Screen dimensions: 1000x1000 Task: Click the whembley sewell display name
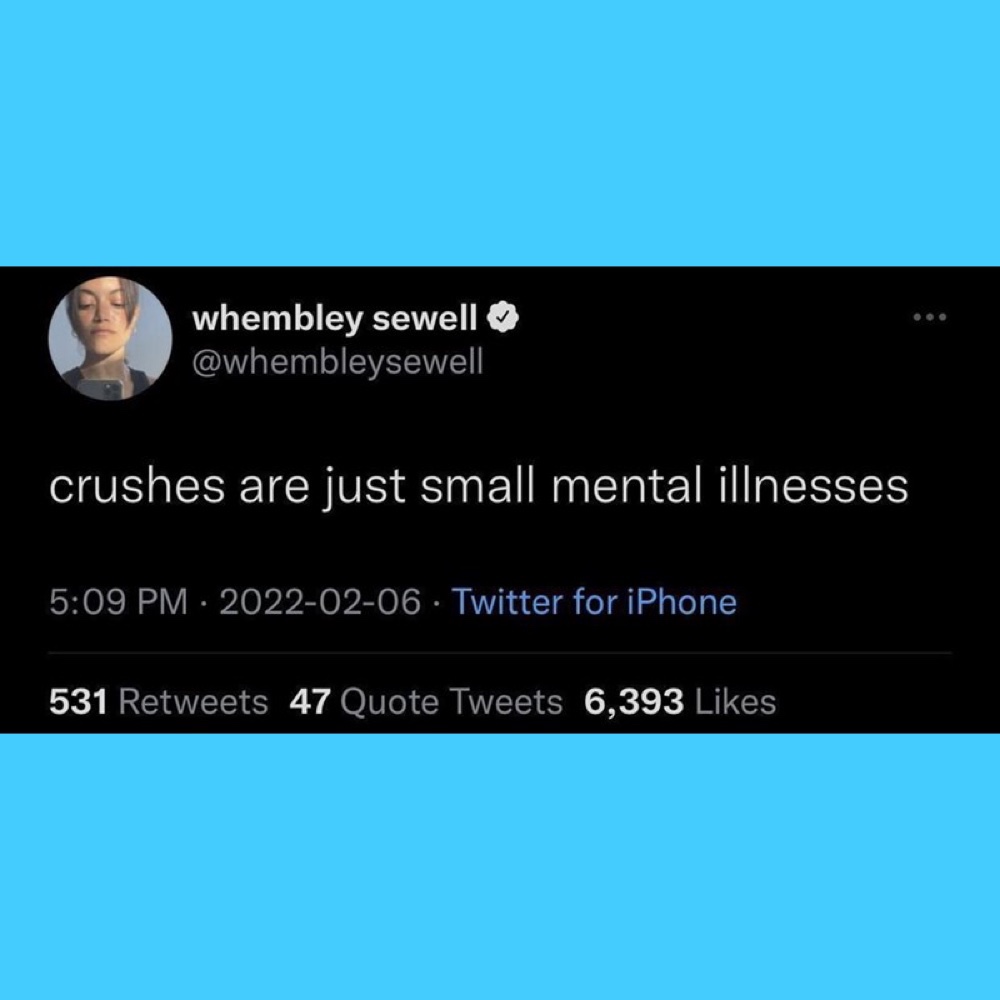335,318
